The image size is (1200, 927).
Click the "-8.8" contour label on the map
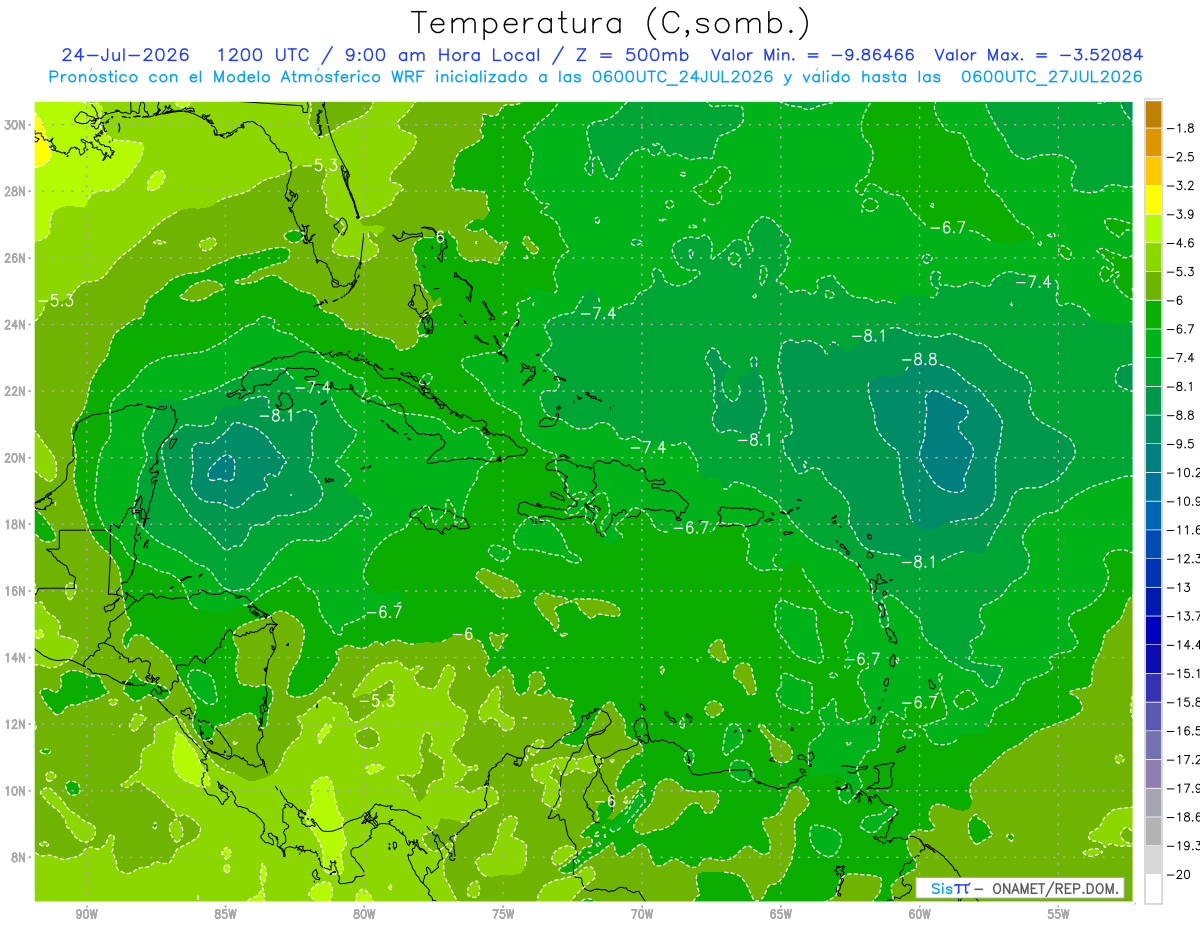pyautogui.click(x=919, y=359)
